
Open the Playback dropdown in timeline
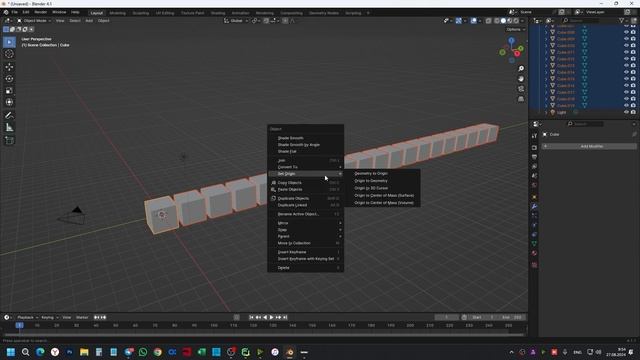click(27, 317)
